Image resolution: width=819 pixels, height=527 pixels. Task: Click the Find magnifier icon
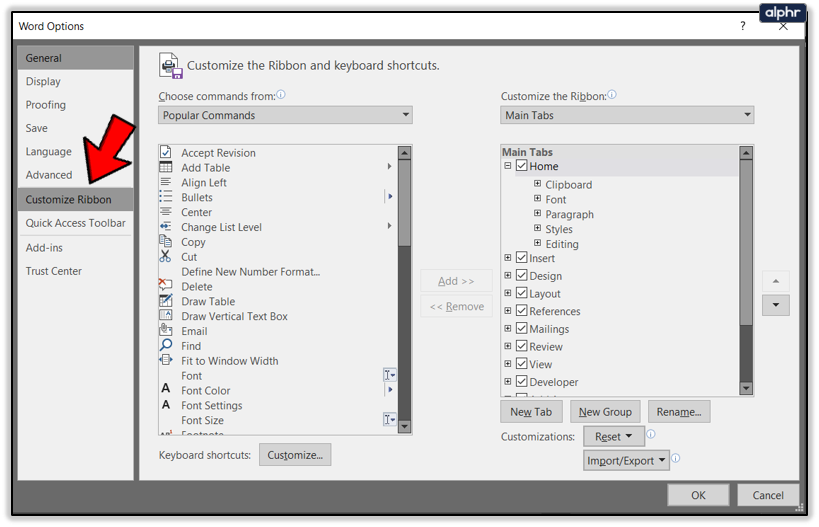click(166, 345)
